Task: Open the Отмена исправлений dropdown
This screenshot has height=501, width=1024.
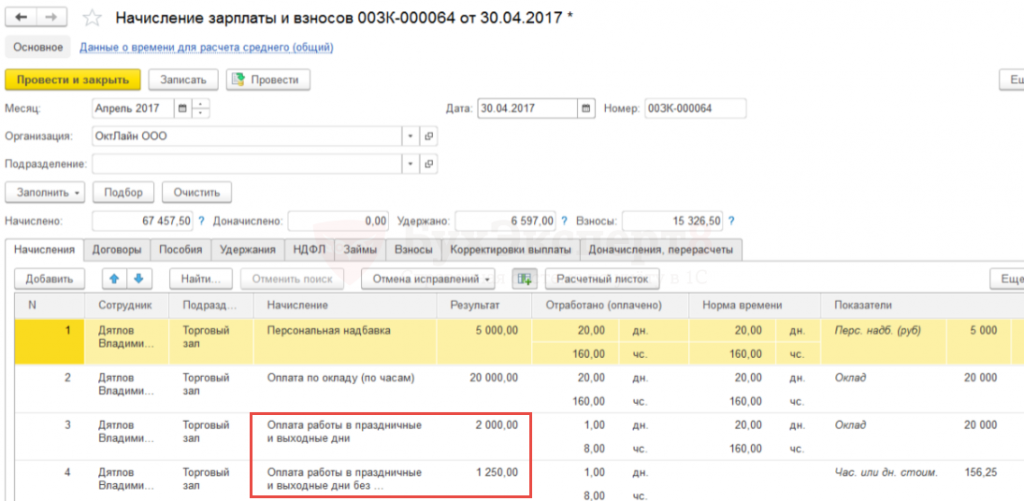Action: [428, 278]
